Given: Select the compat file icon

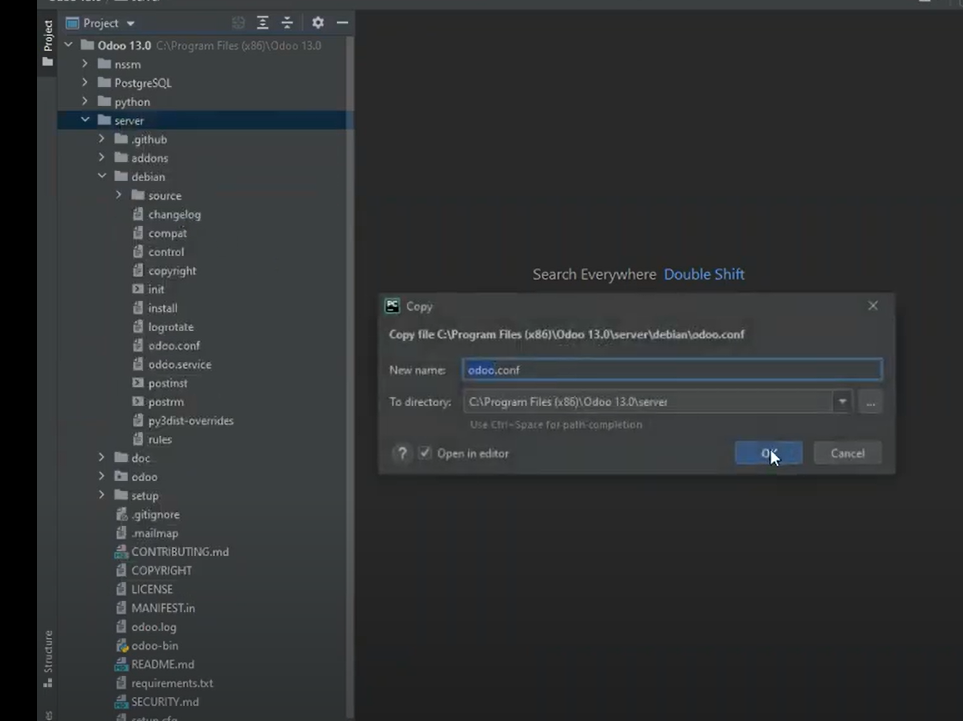Looking at the screenshot, I should coord(138,233).
